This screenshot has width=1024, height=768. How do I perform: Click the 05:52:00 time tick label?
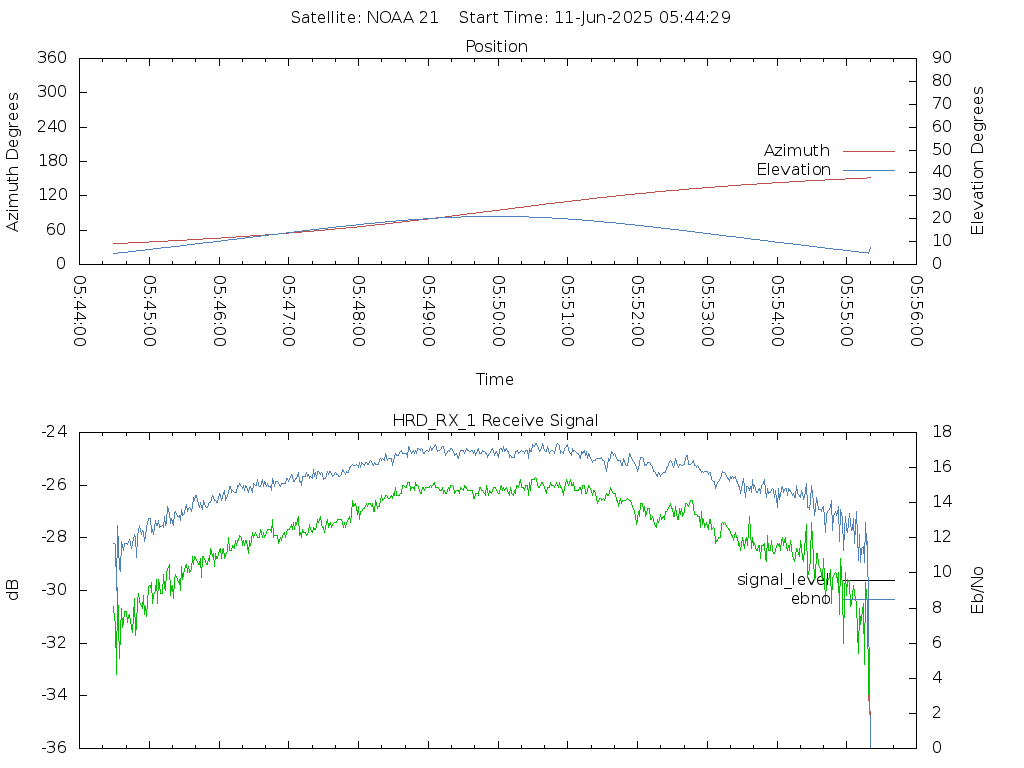click(x=637, y=311)
